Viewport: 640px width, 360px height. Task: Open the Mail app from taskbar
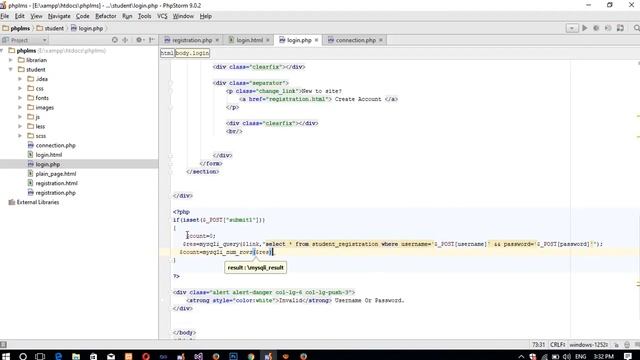pos(111,356)
